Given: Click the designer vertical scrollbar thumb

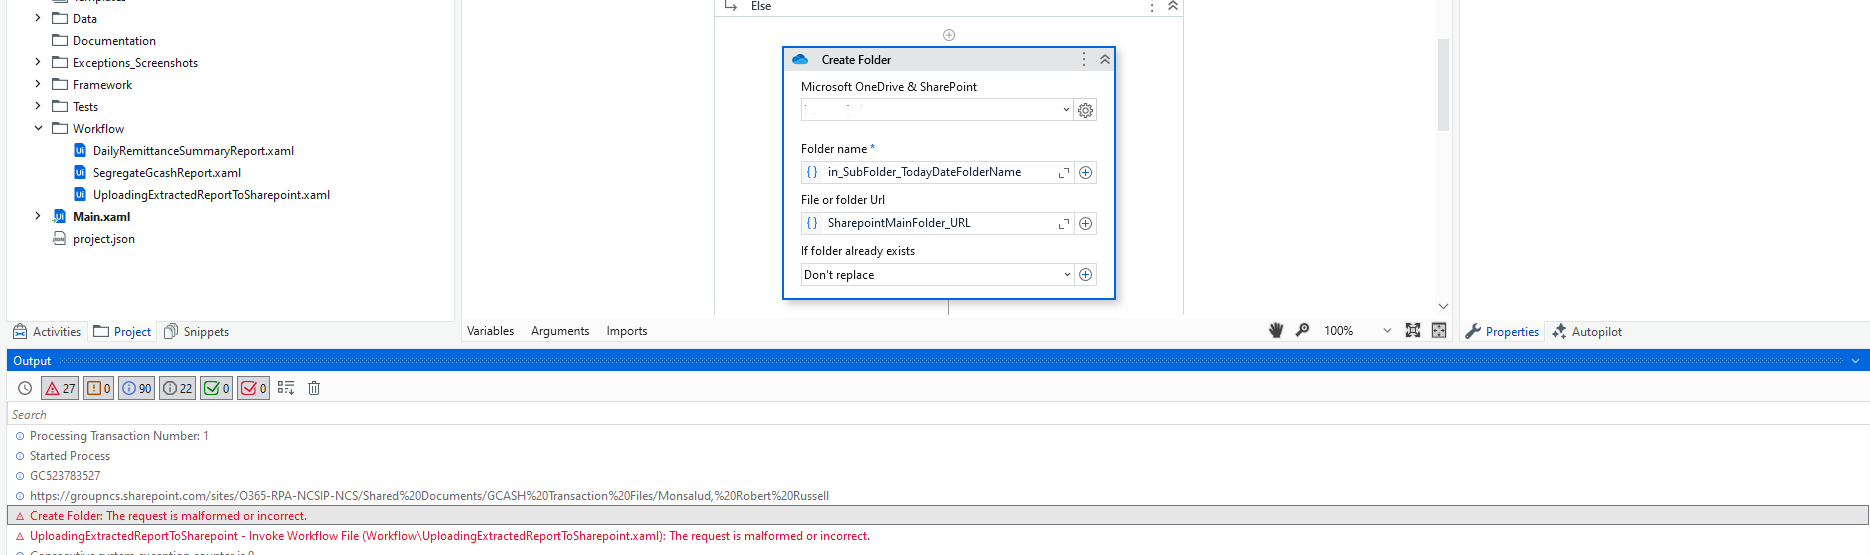Looking at the screenshot, I should click(x=1443, y=85).
